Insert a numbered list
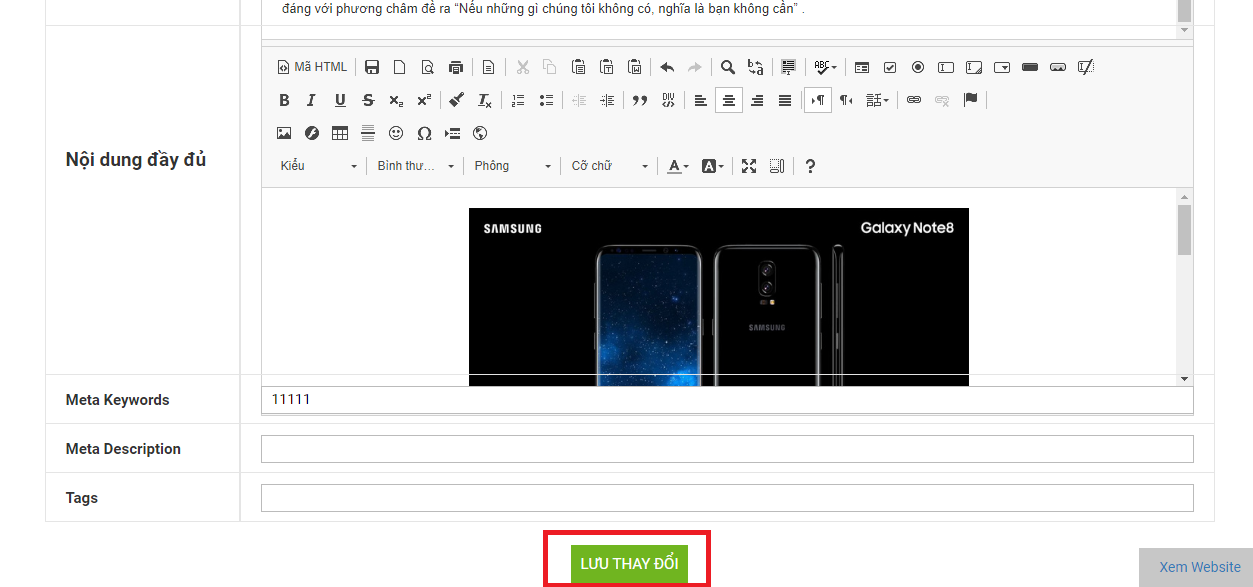 [x=518, y=100]
